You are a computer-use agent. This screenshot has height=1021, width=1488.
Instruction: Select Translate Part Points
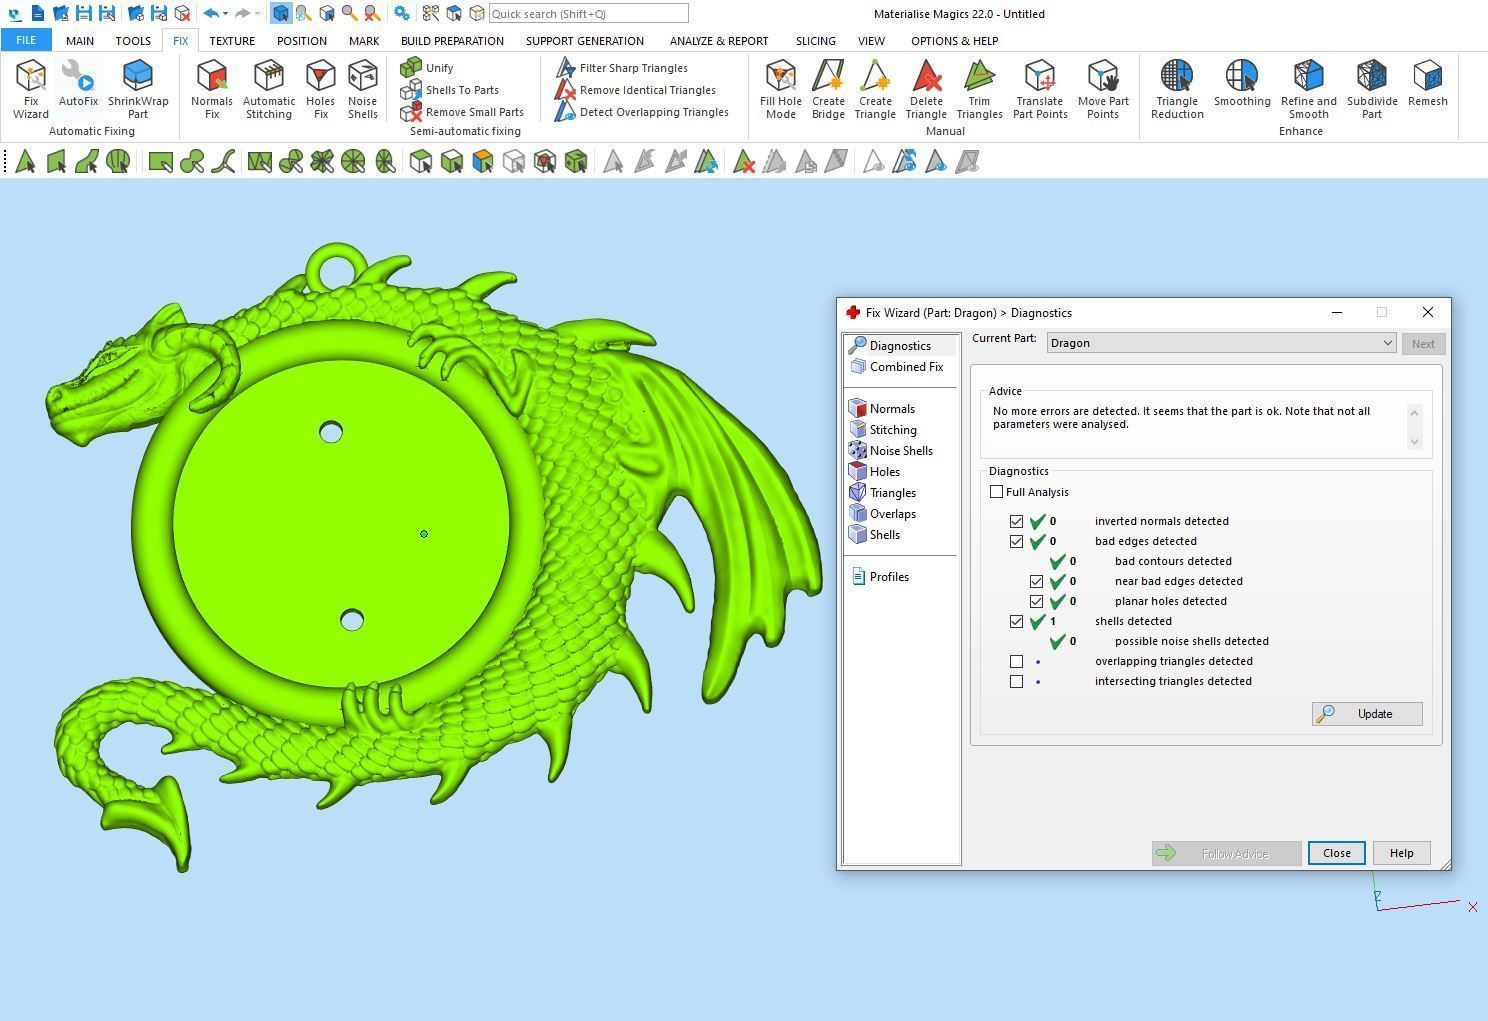pyautogui.click(x=1040, y=89)
